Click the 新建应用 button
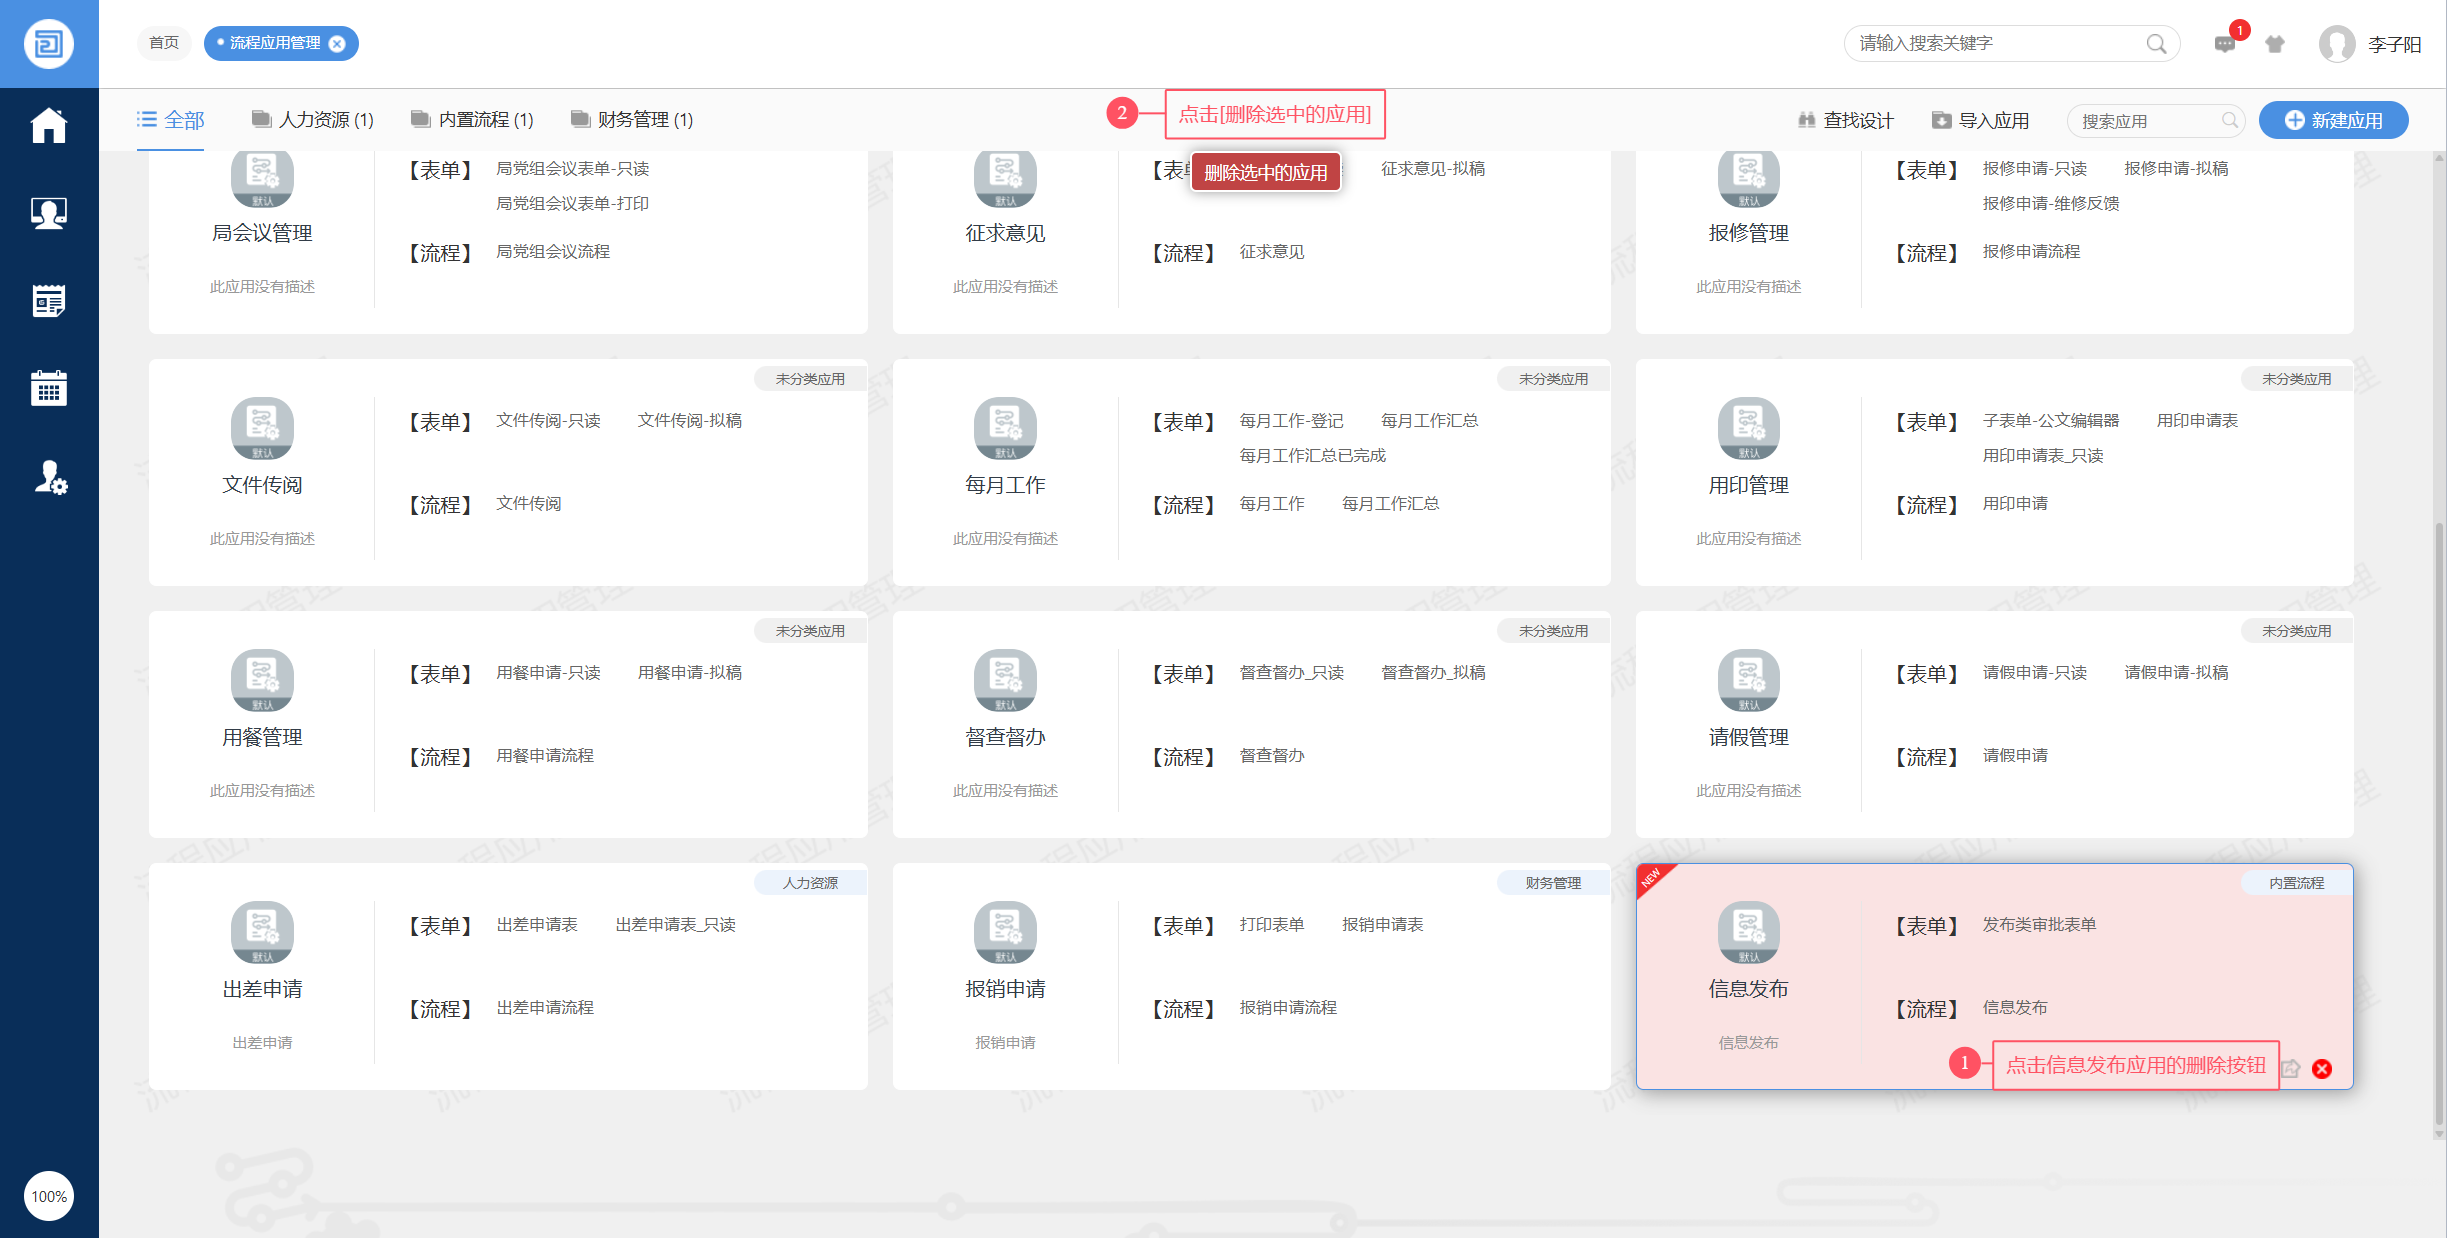 point(2333,120)
